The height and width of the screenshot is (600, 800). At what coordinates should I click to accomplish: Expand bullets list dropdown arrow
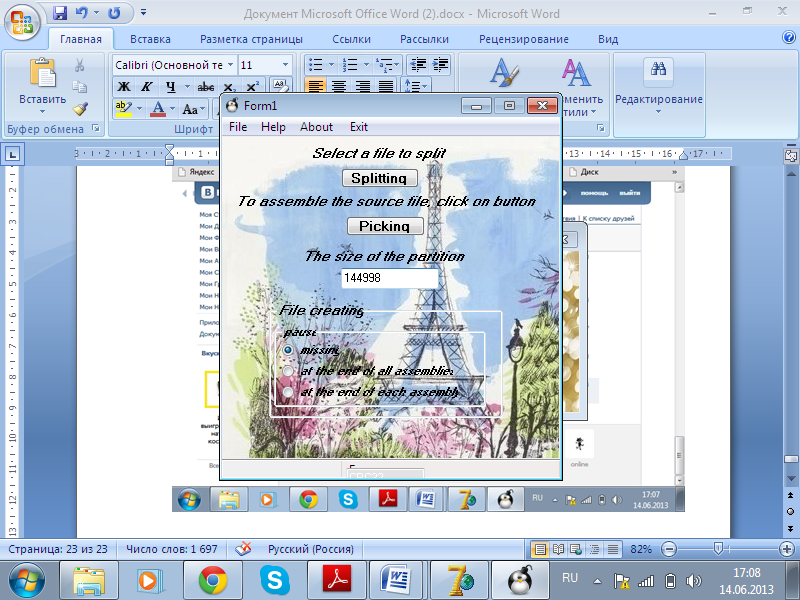(x=331, y=65)
